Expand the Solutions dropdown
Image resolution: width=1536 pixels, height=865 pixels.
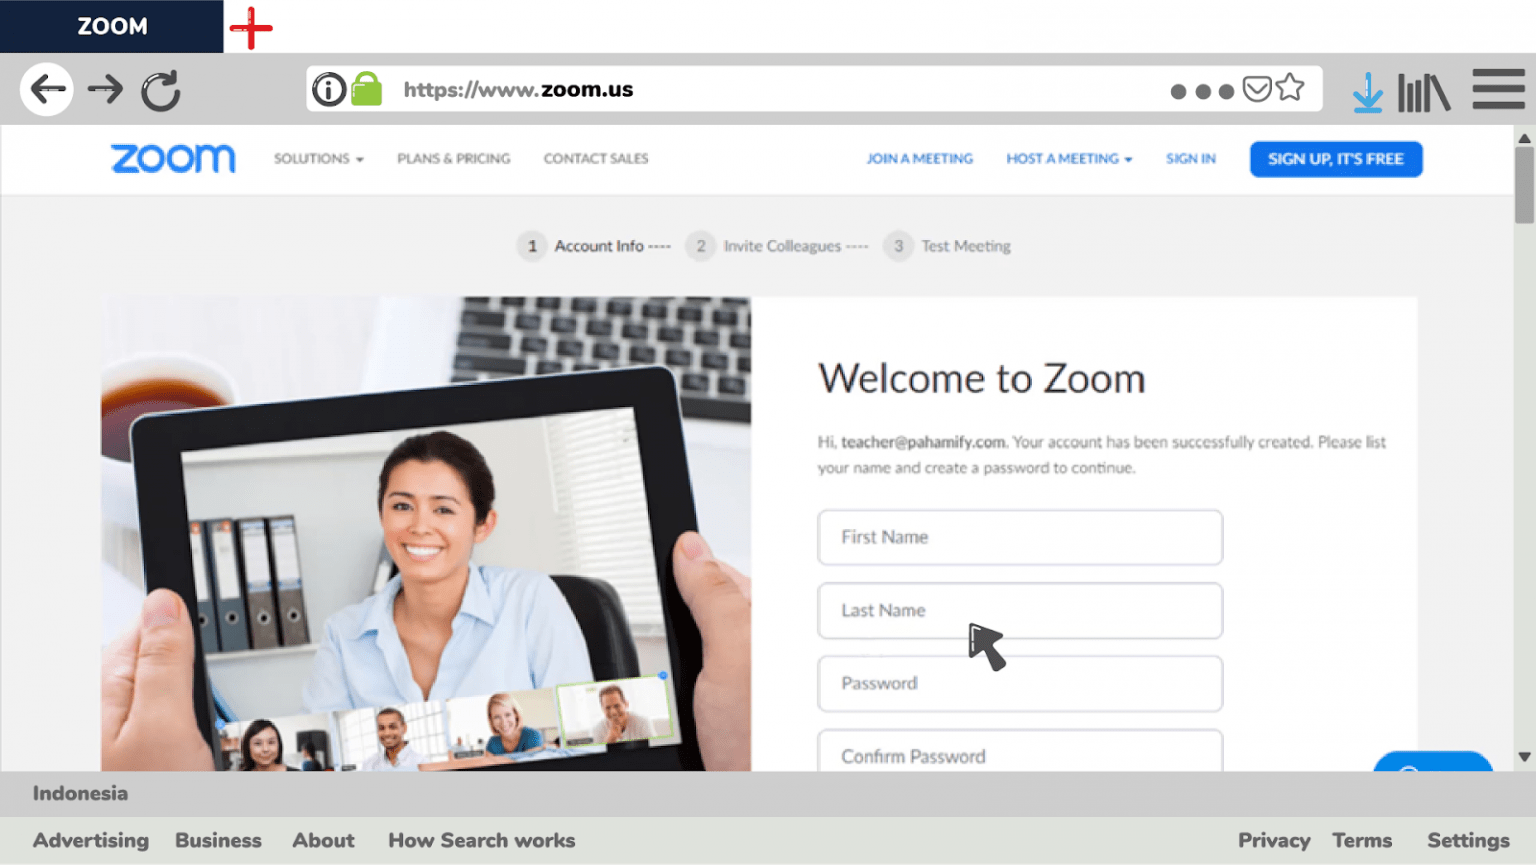pos(318,158)
